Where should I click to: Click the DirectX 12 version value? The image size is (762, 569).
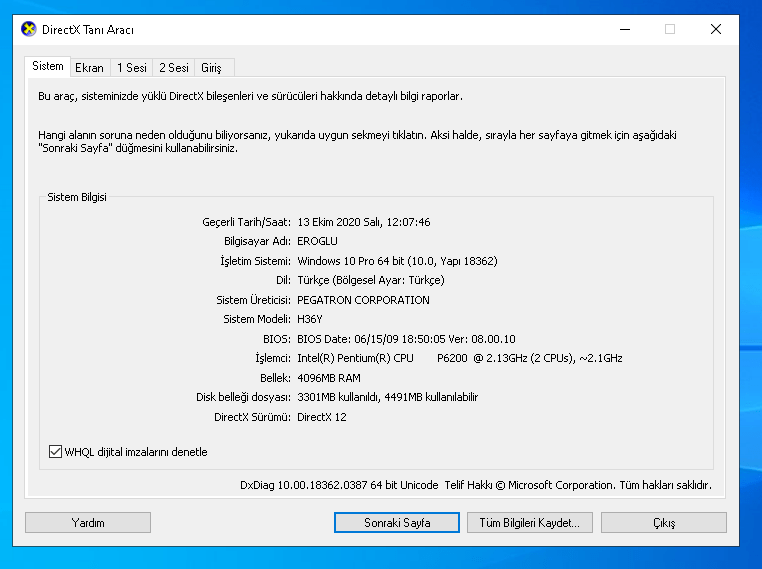pos(322,417)
